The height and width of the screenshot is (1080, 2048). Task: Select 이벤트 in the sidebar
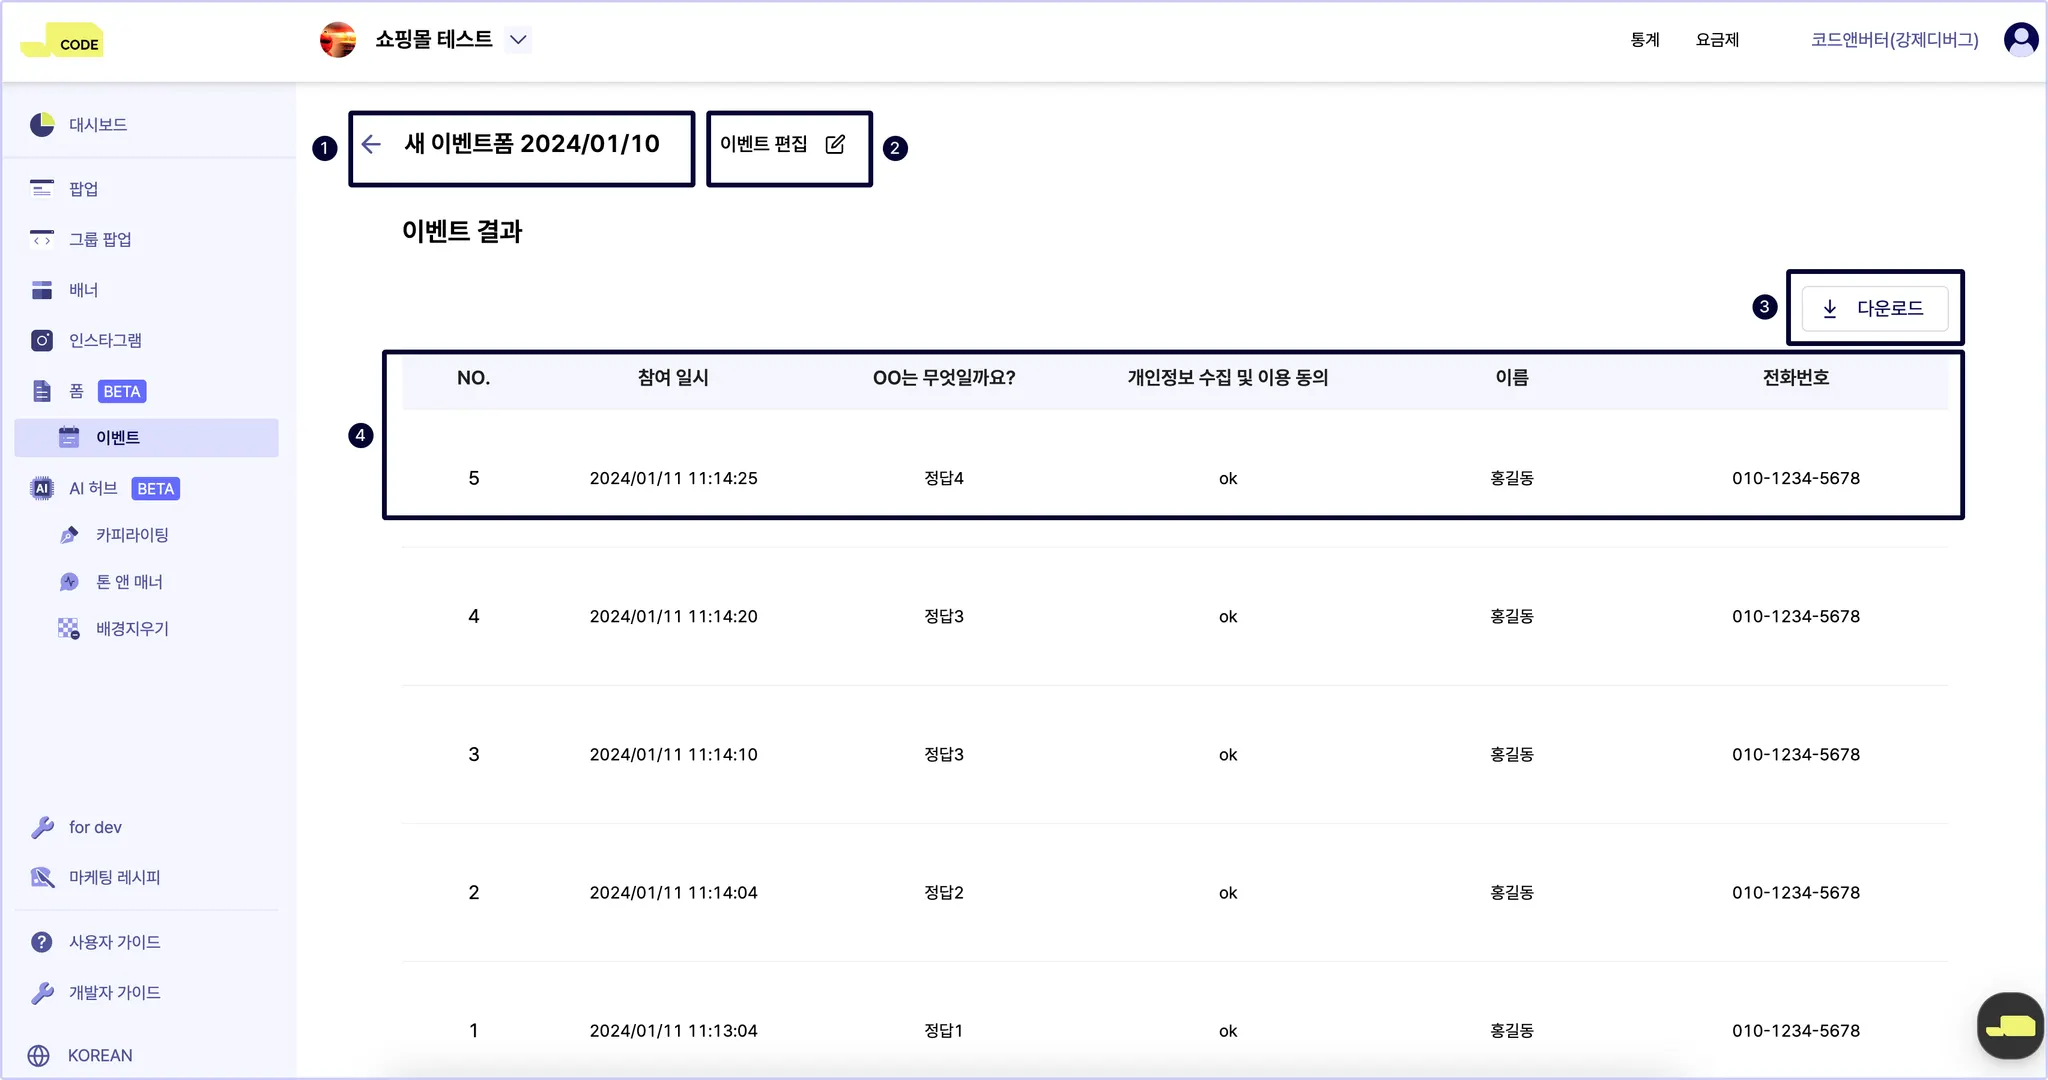coord(118,438)
